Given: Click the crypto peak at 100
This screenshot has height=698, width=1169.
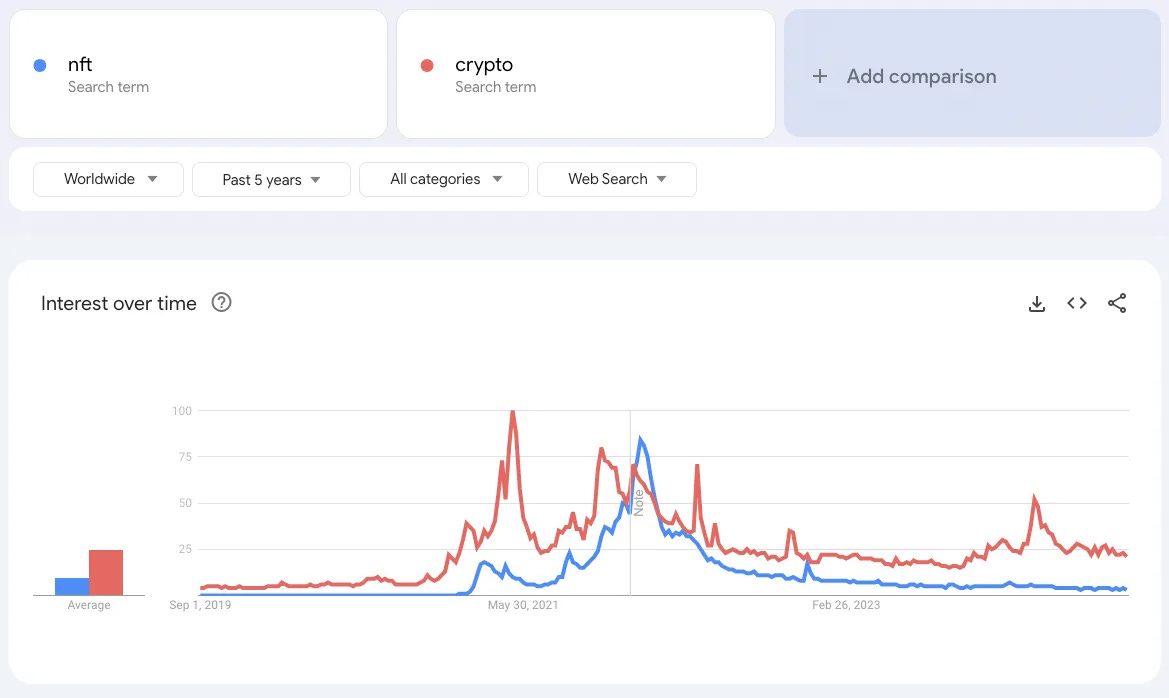Looking at the screenshot, I should (512, 412).
